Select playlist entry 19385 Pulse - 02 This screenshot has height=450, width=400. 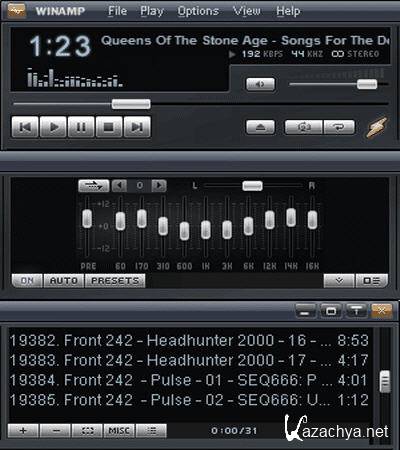189,400
